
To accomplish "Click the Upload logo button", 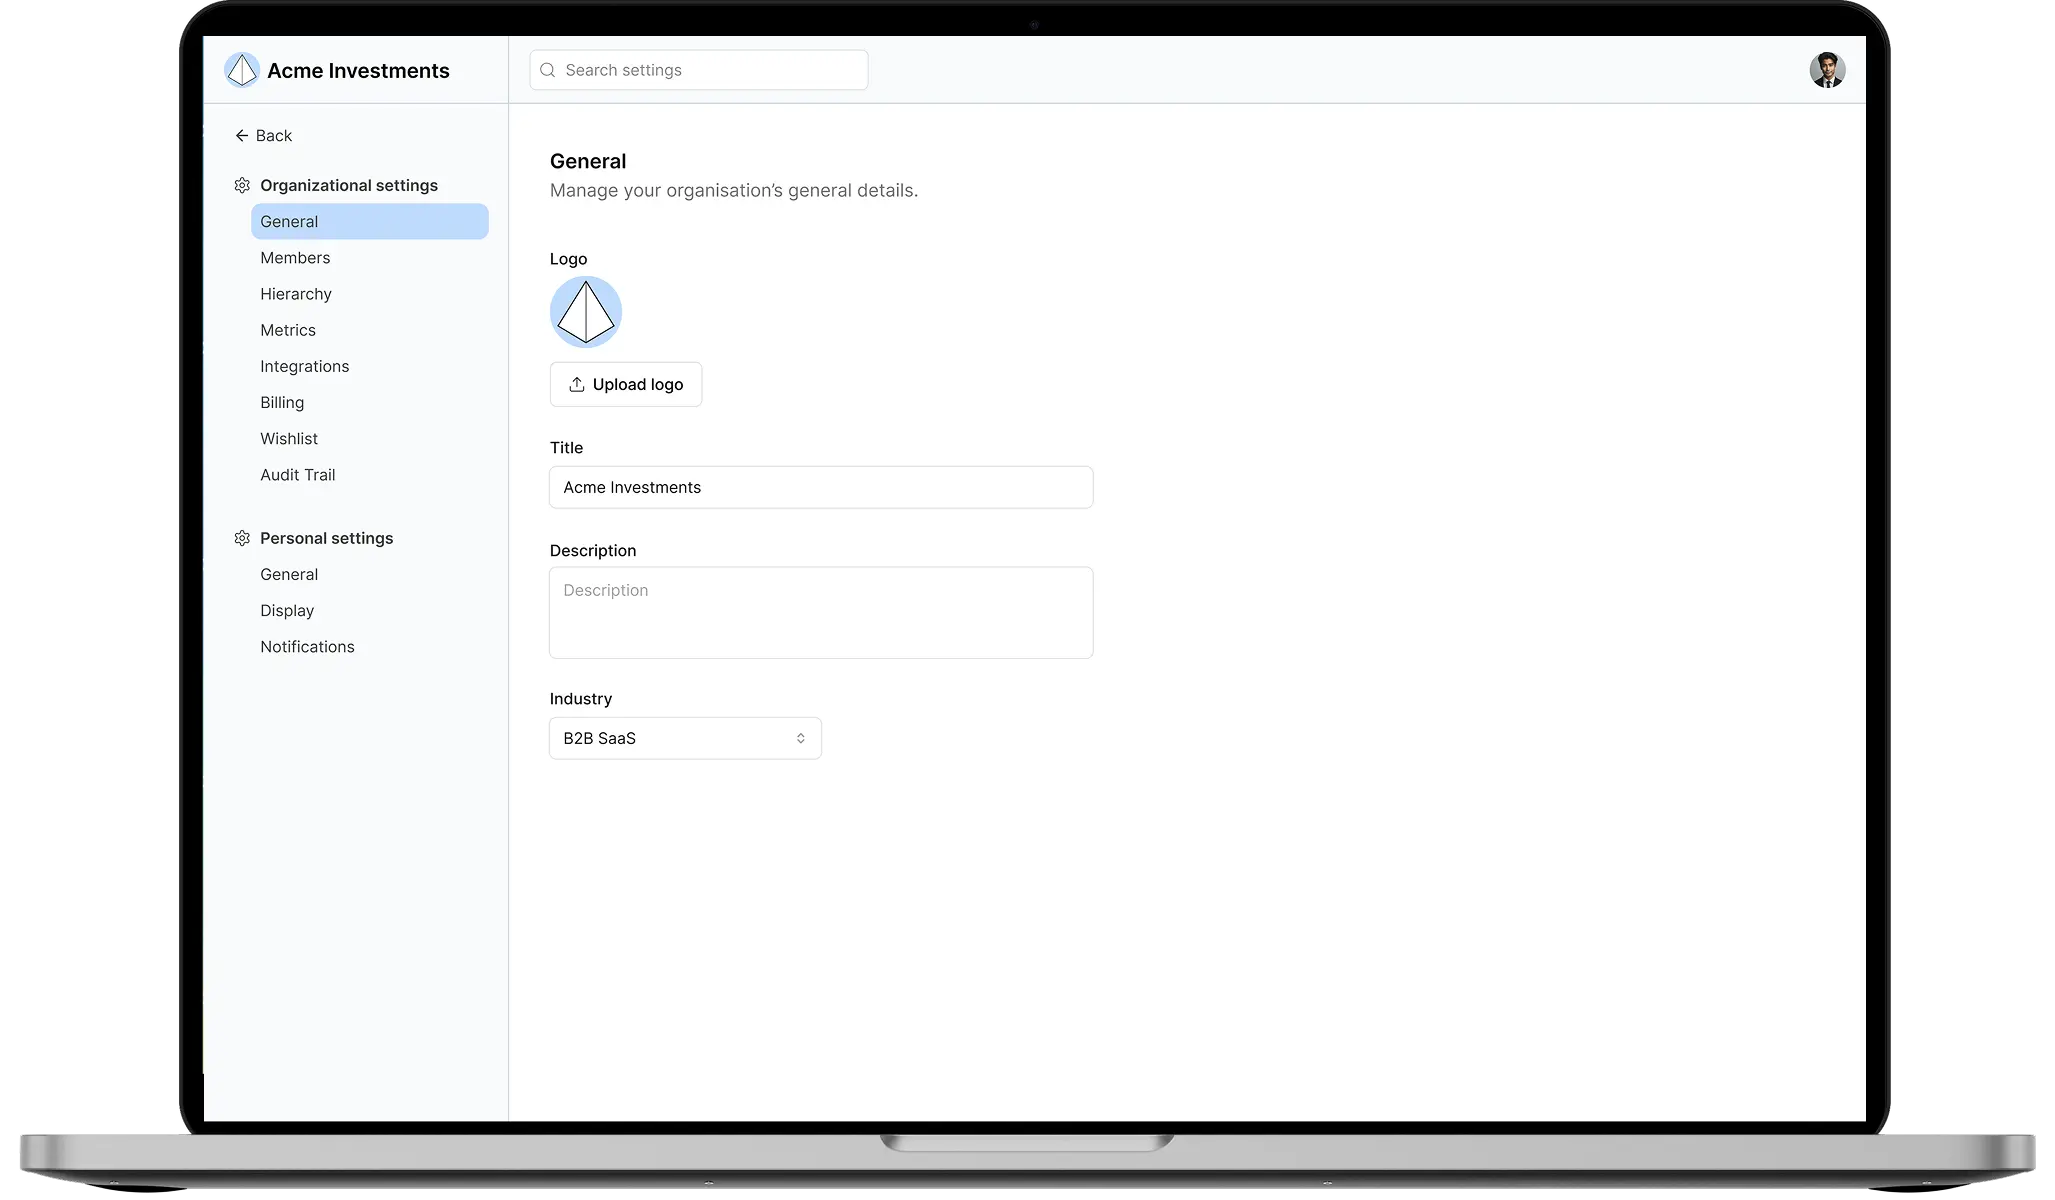I will 626,385.
